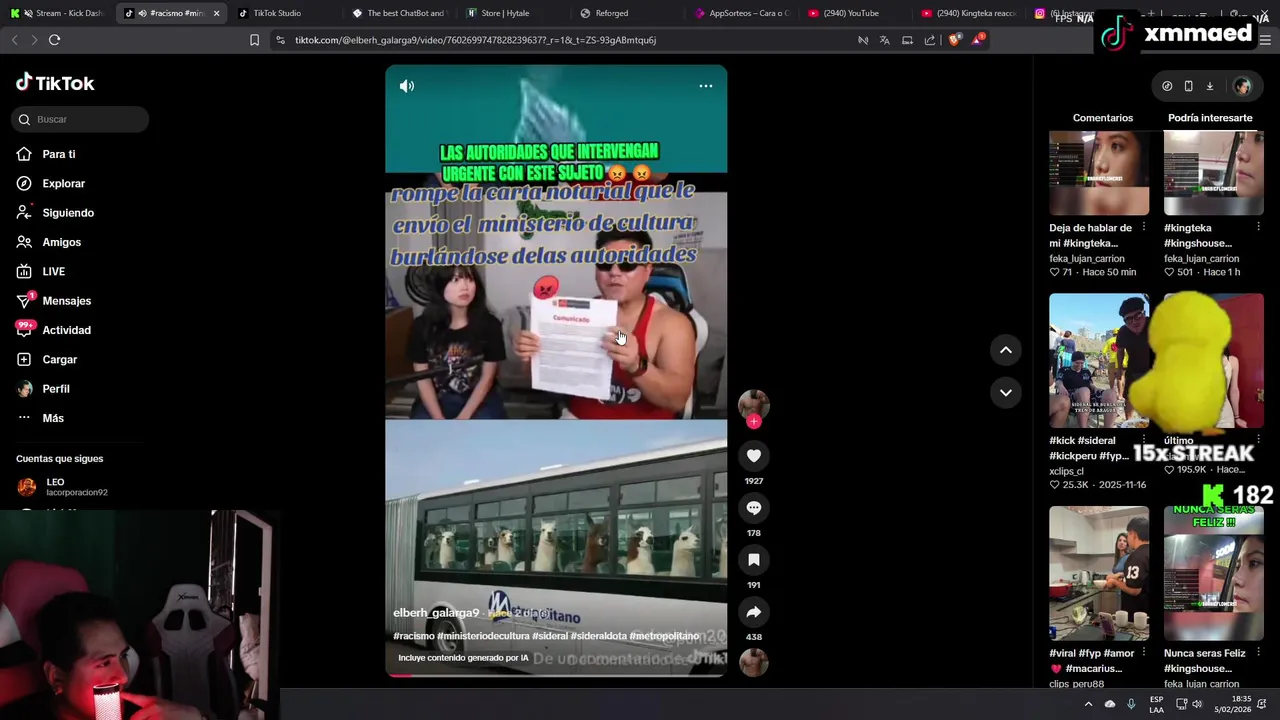1280x720 pixels.
Task: Switch to the Podría interesarte tab
Action: pos(1210,118)
